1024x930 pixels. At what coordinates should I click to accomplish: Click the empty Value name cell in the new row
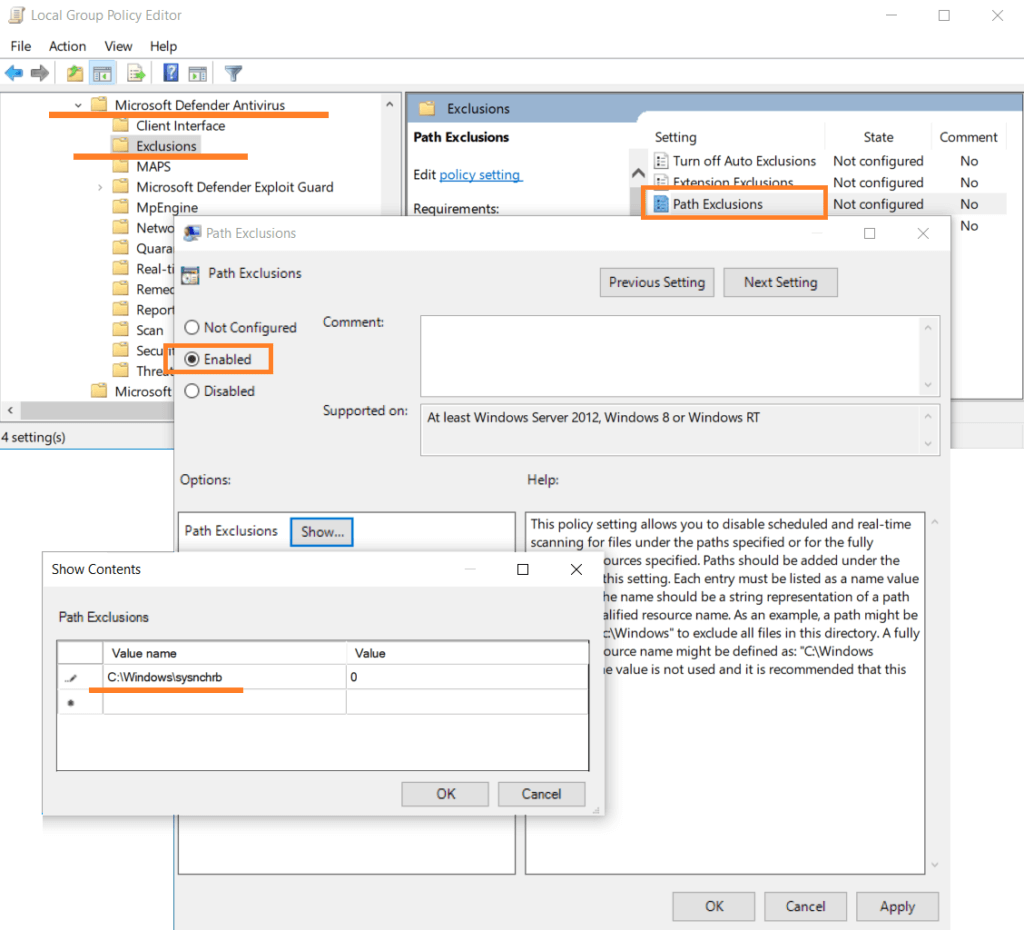(224, 702)
